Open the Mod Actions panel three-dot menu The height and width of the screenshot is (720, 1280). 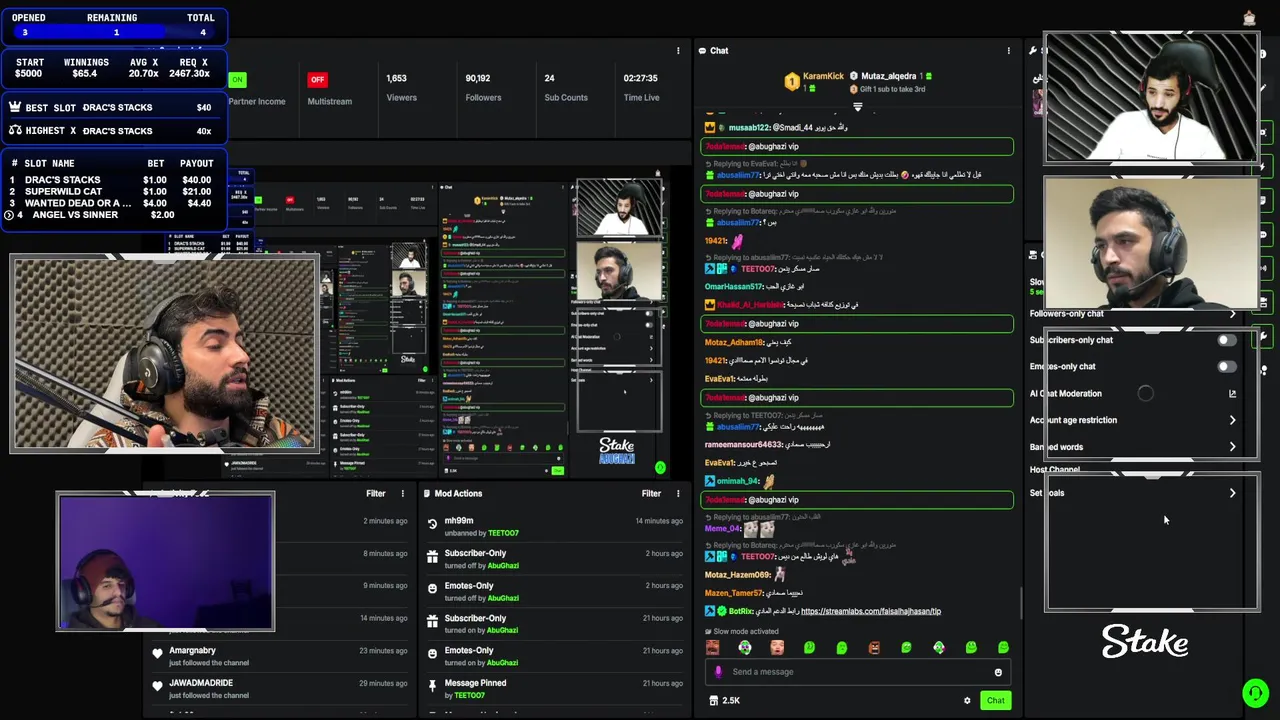pos(678,493)
